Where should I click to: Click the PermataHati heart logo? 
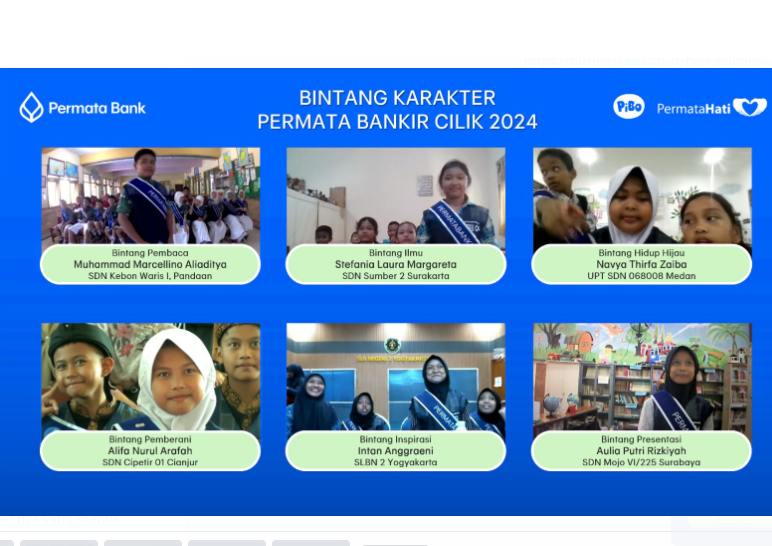click(x=750, y=107)
